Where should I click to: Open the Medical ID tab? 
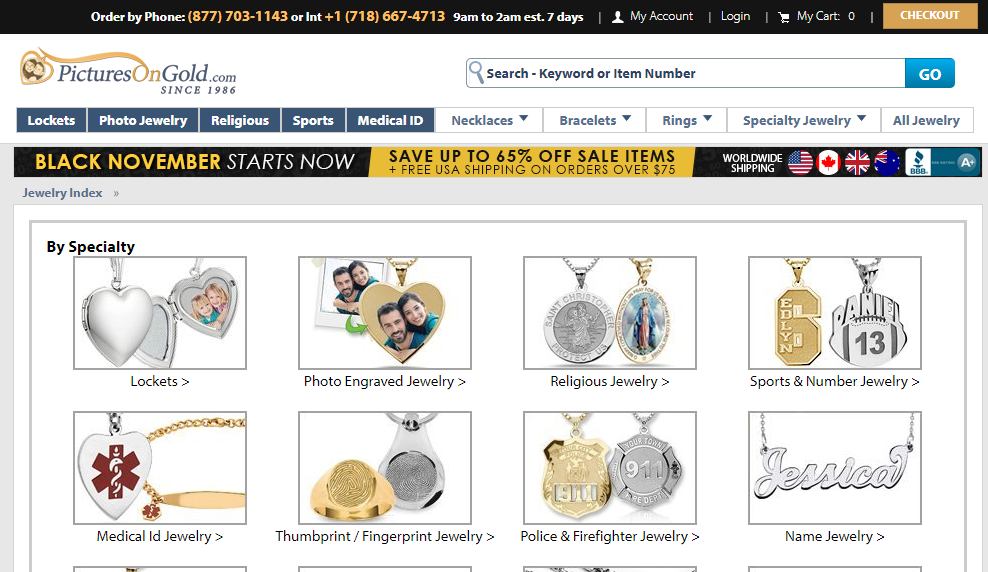point(390,120)
